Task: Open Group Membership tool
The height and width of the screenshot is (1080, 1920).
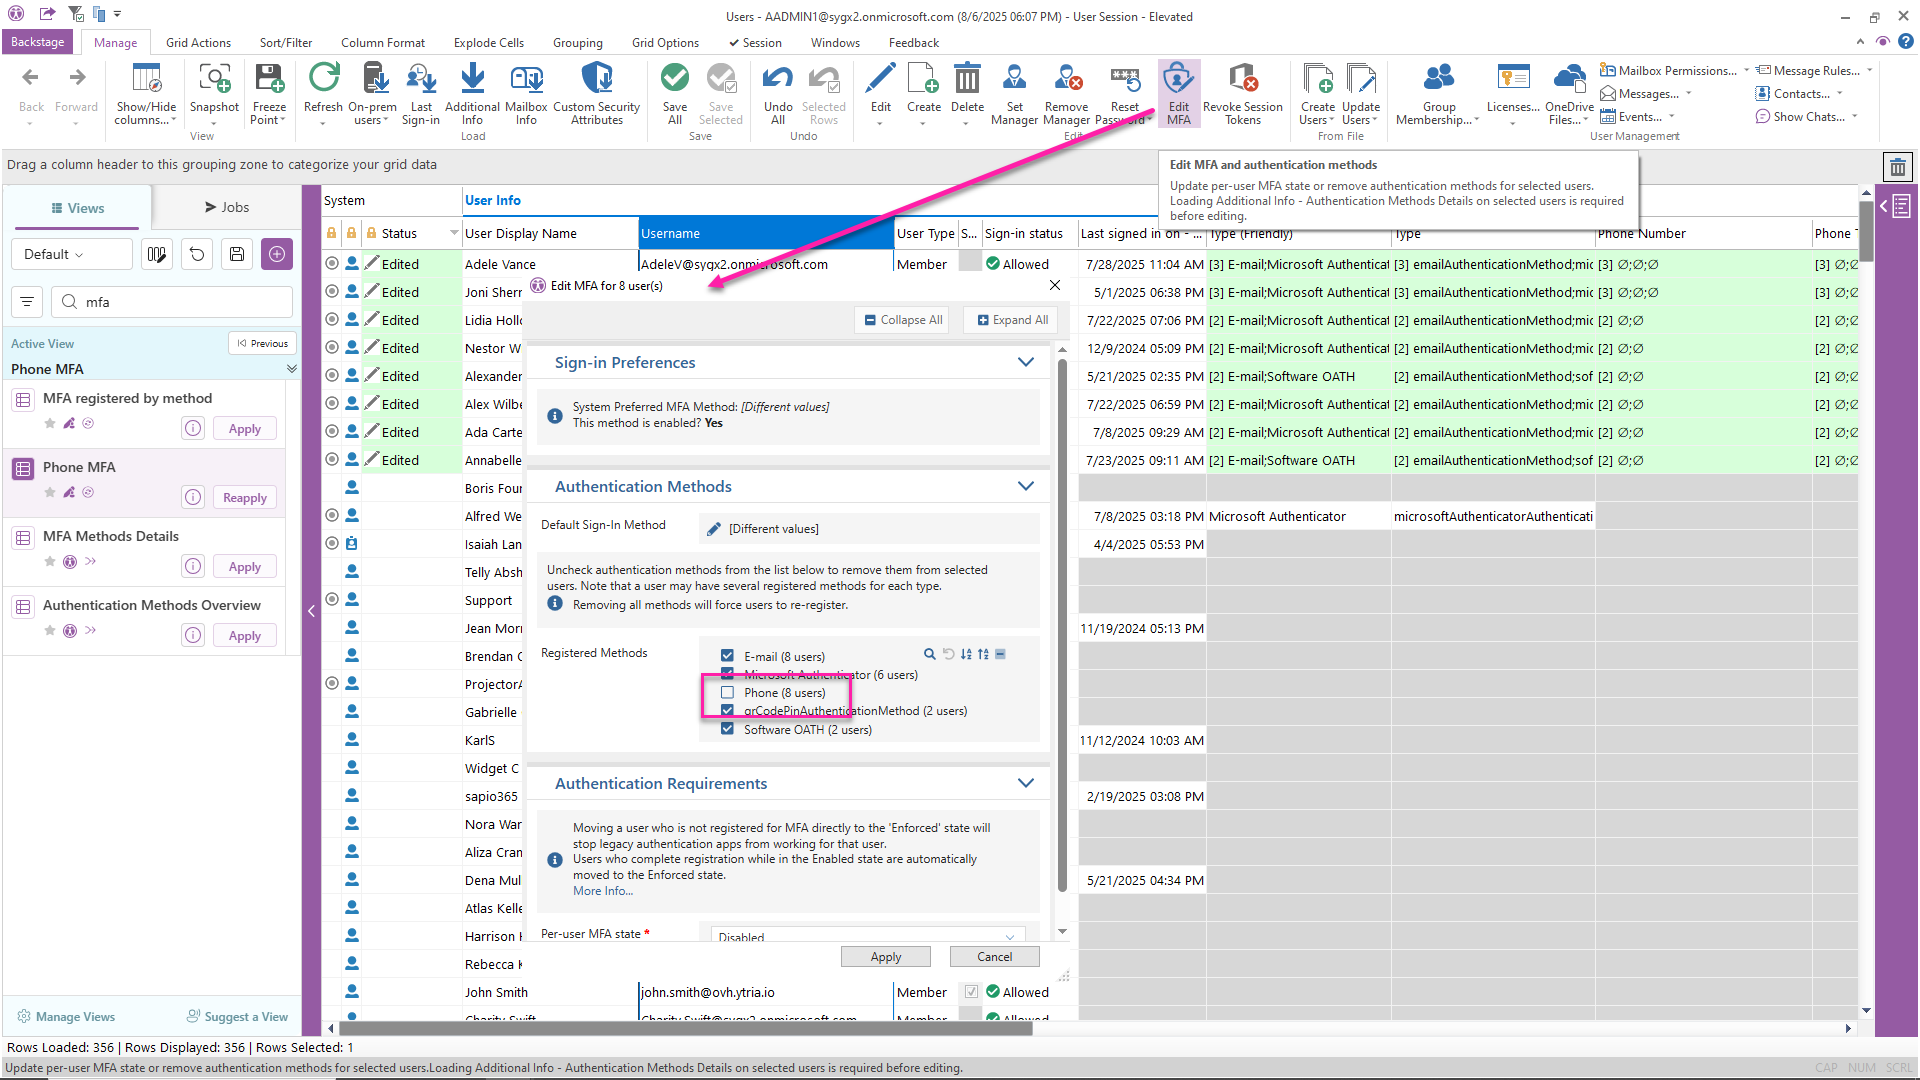Action: (1438, 93)
